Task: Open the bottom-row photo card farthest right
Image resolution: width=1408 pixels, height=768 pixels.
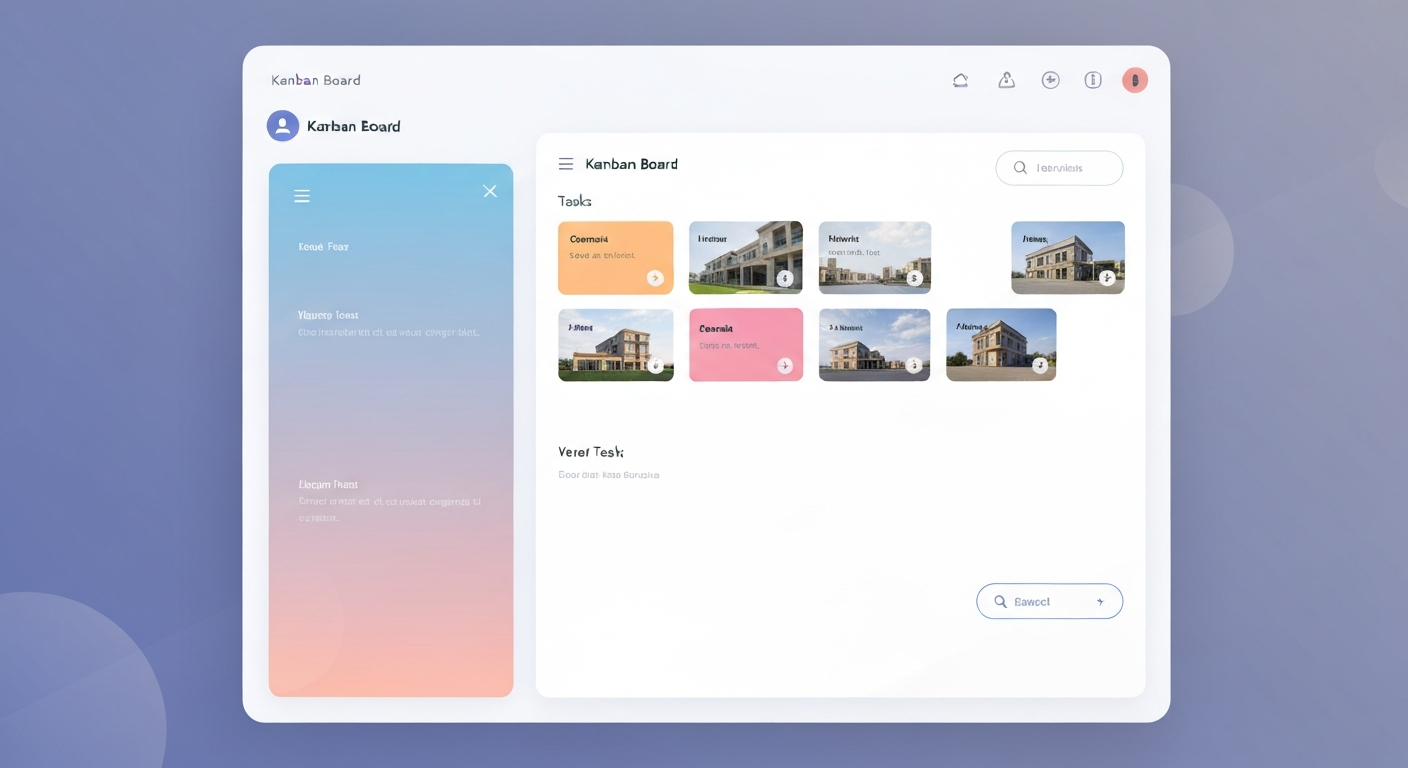Action: pos(1001,345)
